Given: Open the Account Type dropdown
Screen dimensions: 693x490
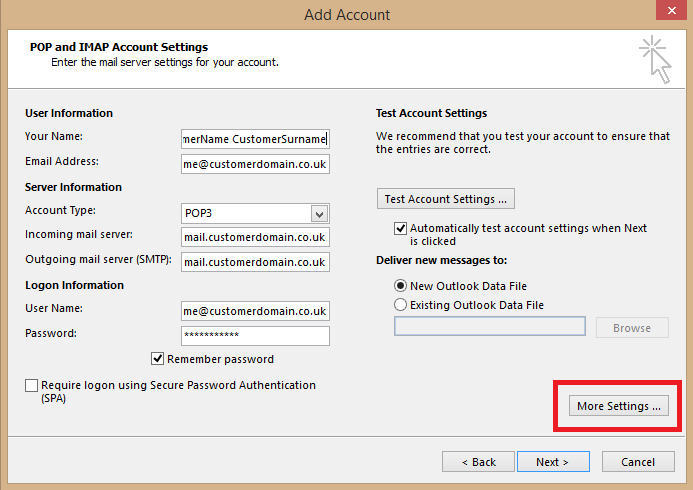Looking at the screenshot, I should pos(319,213).
